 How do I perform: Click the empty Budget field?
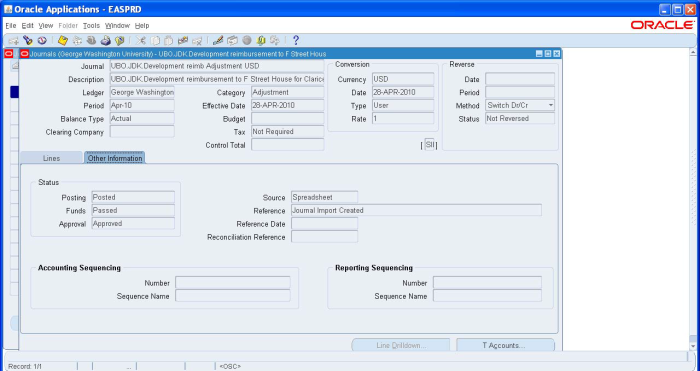click(x=288, y=119)
